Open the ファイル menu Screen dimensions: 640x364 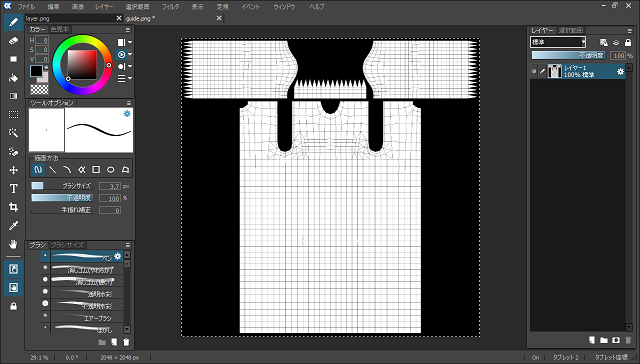(26, 7)
